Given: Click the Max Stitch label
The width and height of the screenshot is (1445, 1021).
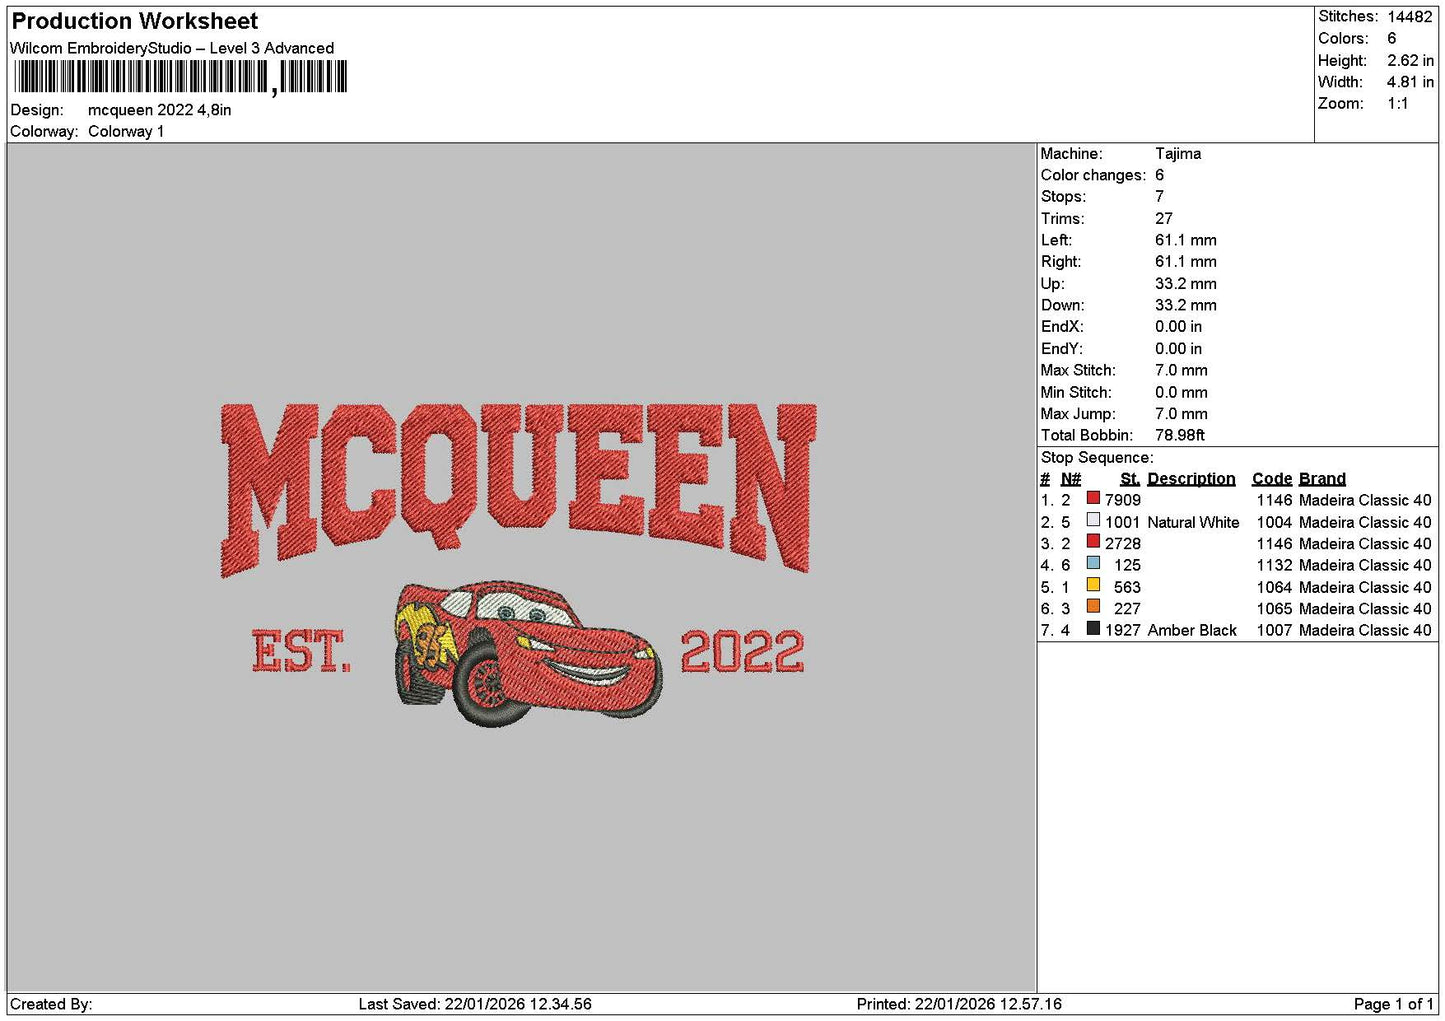Looking at the screenshot, I should [1078, 370].
